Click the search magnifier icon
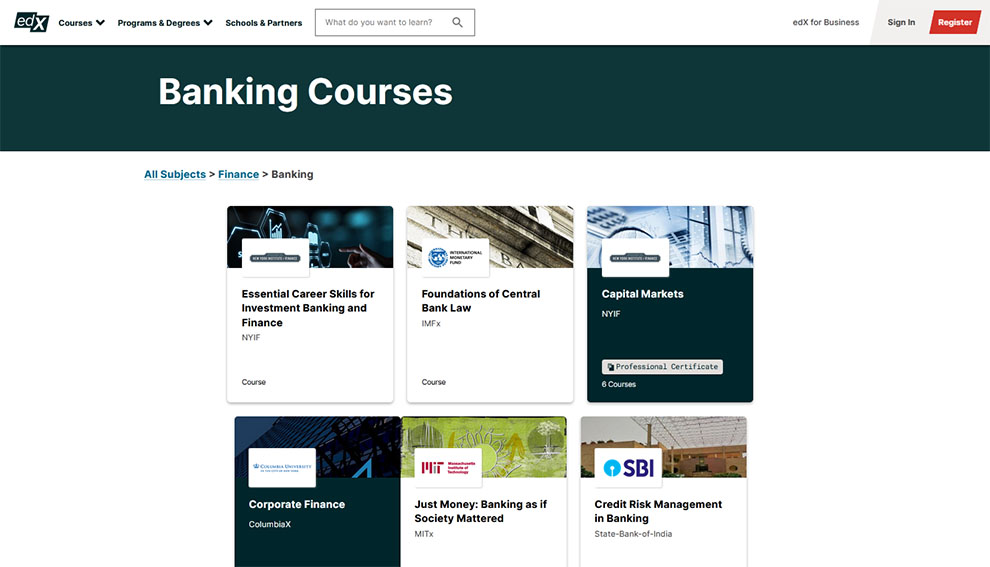990x567 pixels. click(x=458, y=22)
